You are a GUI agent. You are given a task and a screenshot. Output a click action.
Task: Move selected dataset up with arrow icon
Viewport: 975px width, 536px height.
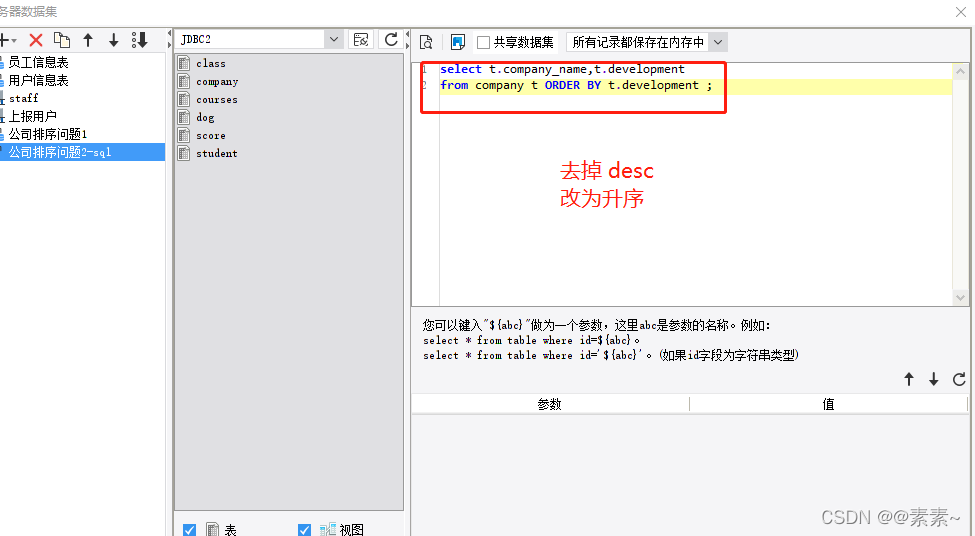(x=88, y=40)
